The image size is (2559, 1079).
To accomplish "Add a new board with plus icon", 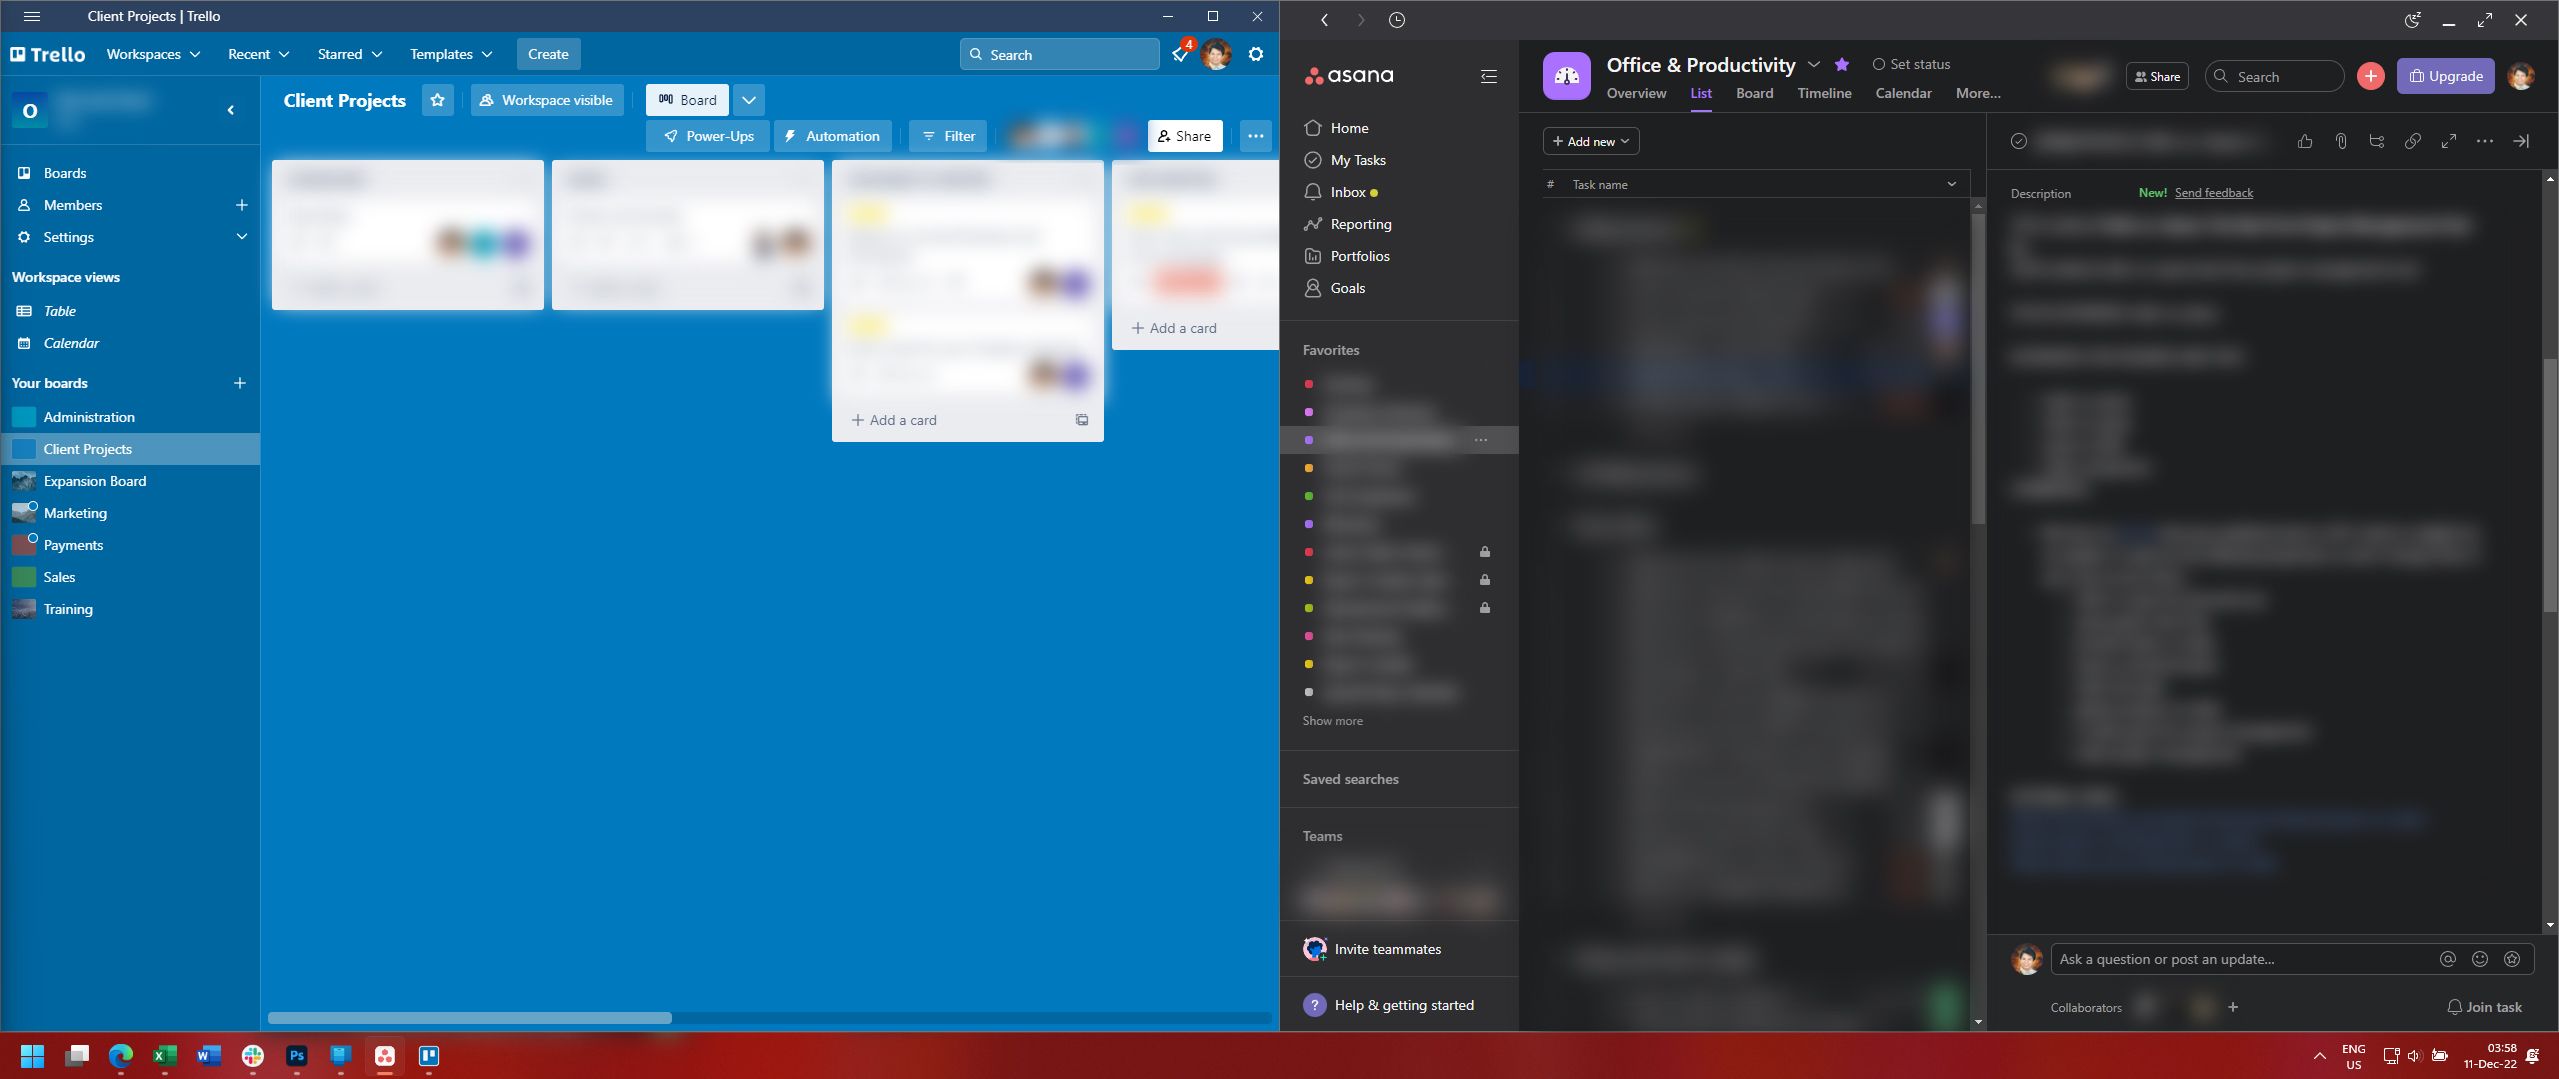I will pos(240,383).
